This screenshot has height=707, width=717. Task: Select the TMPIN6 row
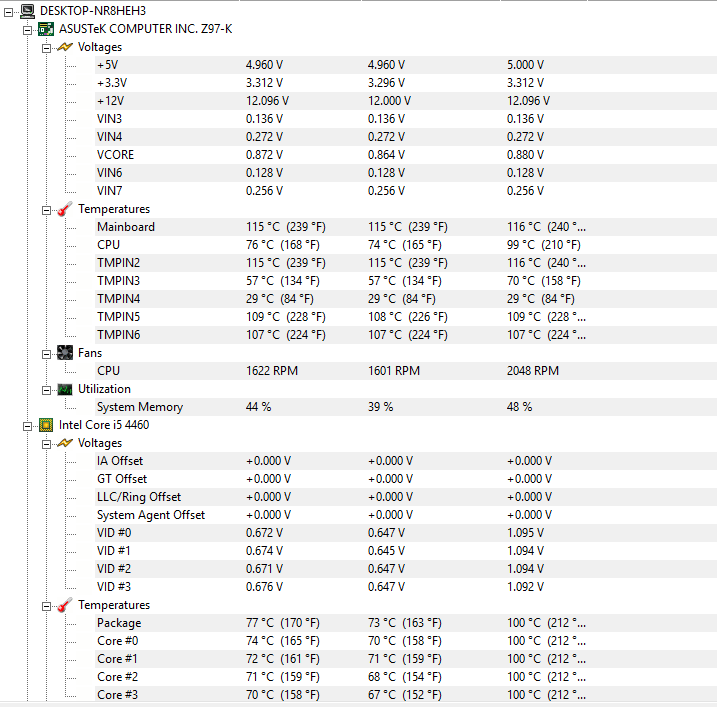click(x=406, y=335)
